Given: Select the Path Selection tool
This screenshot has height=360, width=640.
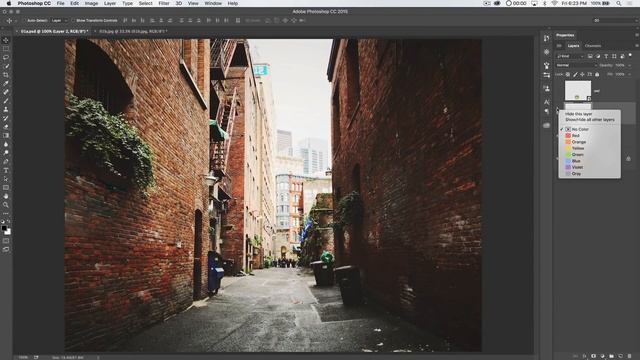Looking at the screenshot, I should tap(6, 179).
